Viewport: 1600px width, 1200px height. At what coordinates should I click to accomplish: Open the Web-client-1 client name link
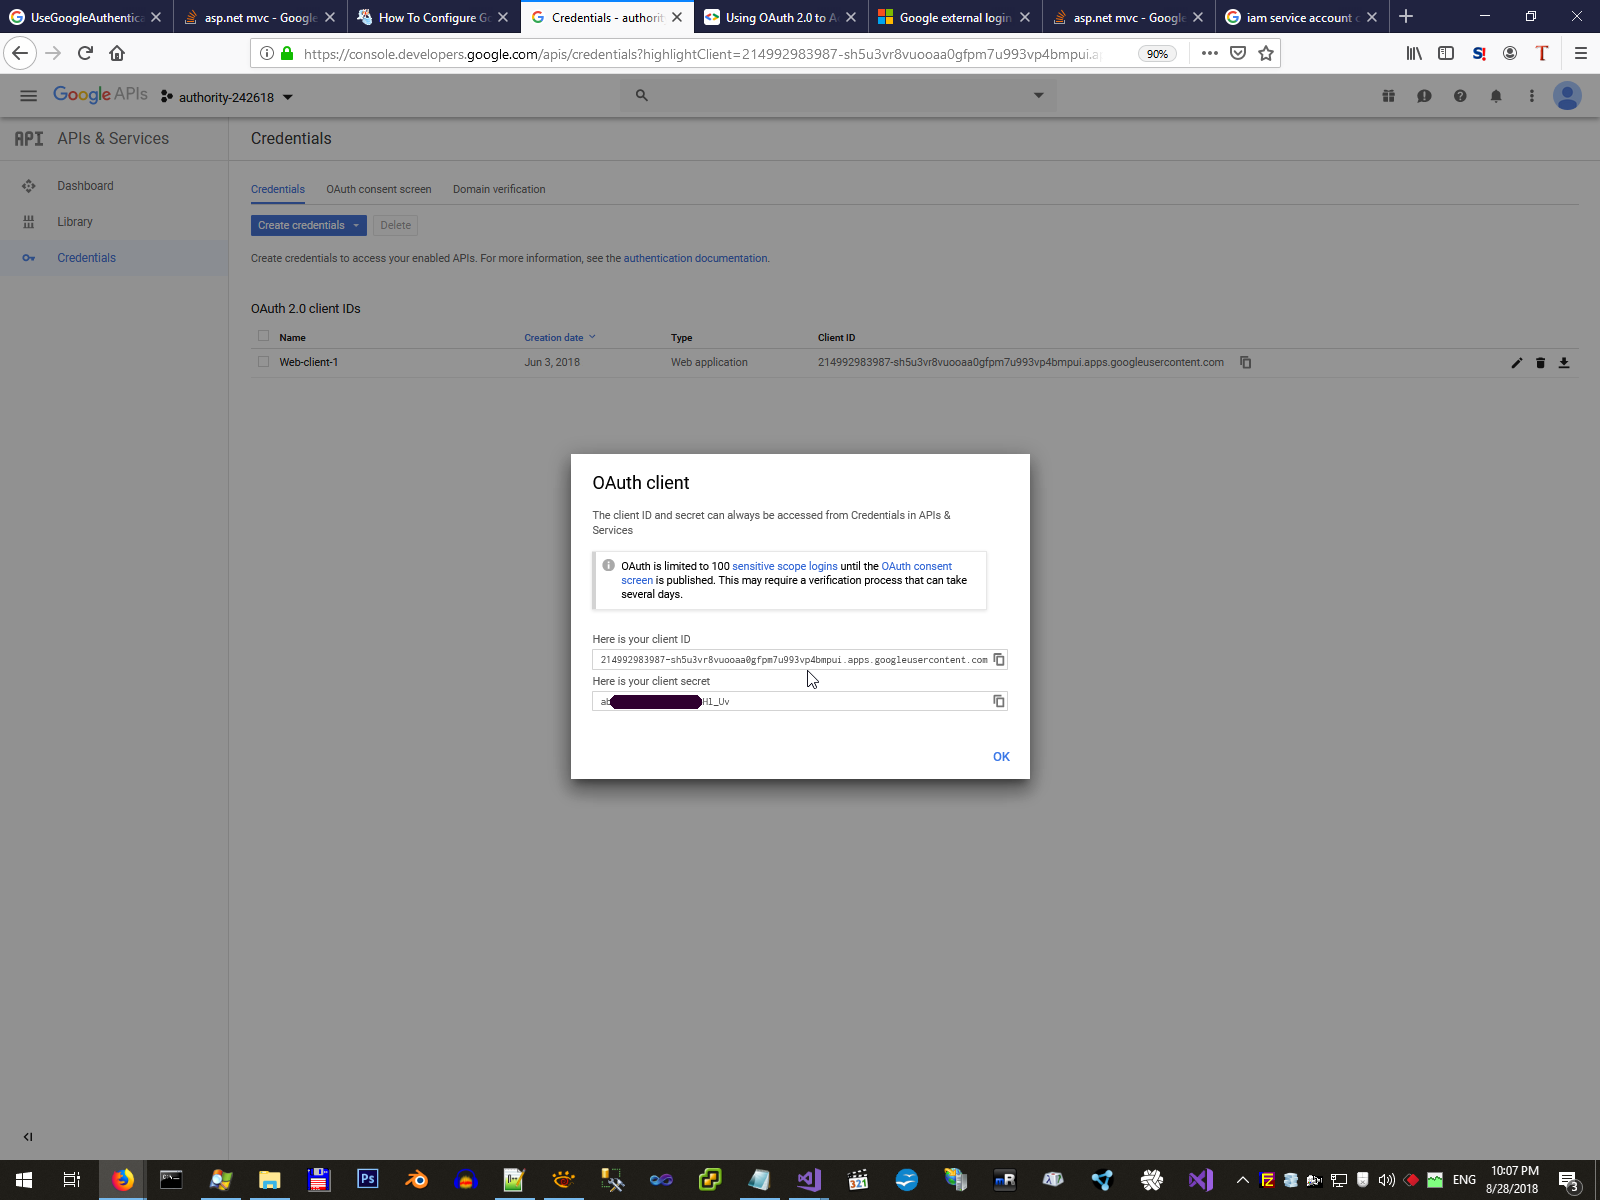pos(308,362)
